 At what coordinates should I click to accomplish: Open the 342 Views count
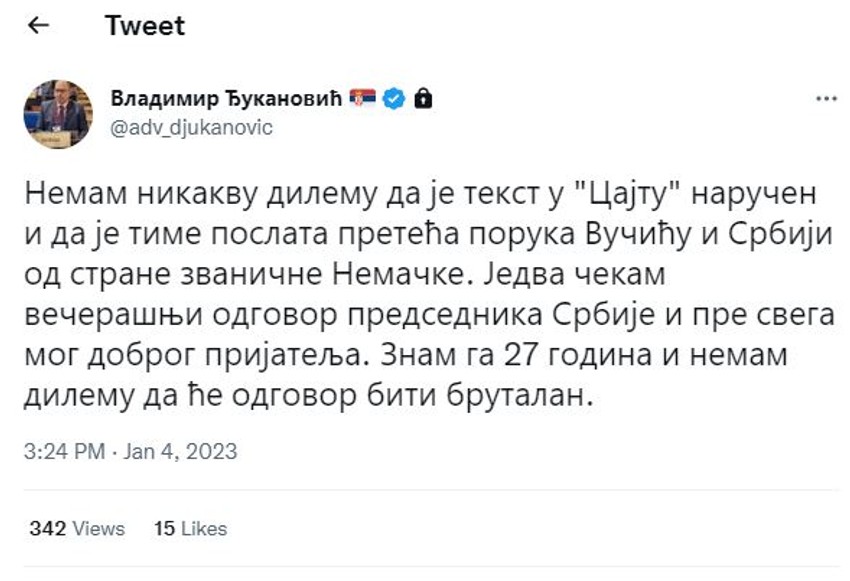pyautogui.click(x=77, y=528)
